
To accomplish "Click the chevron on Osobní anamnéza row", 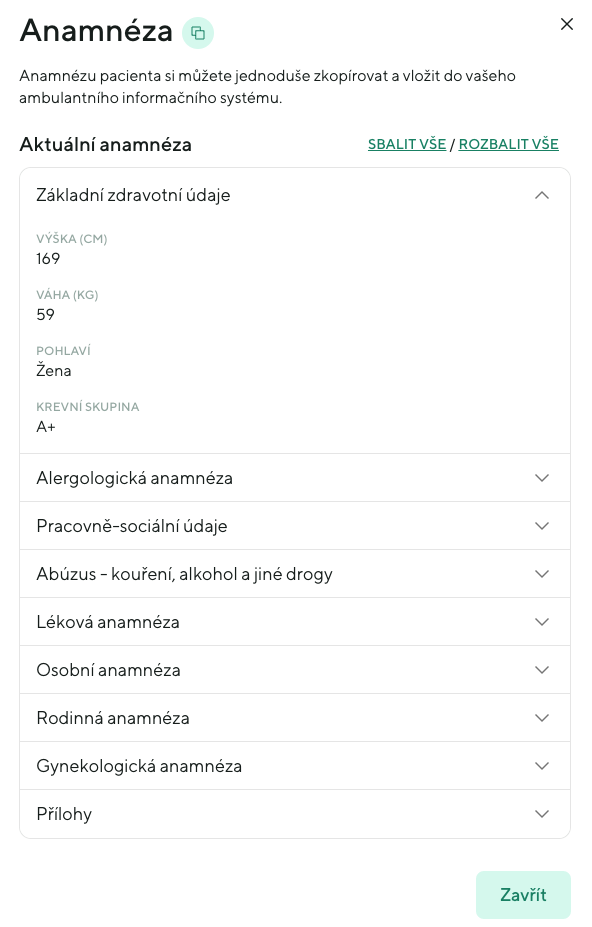I will pyautogui.click(x=541, y=669).
